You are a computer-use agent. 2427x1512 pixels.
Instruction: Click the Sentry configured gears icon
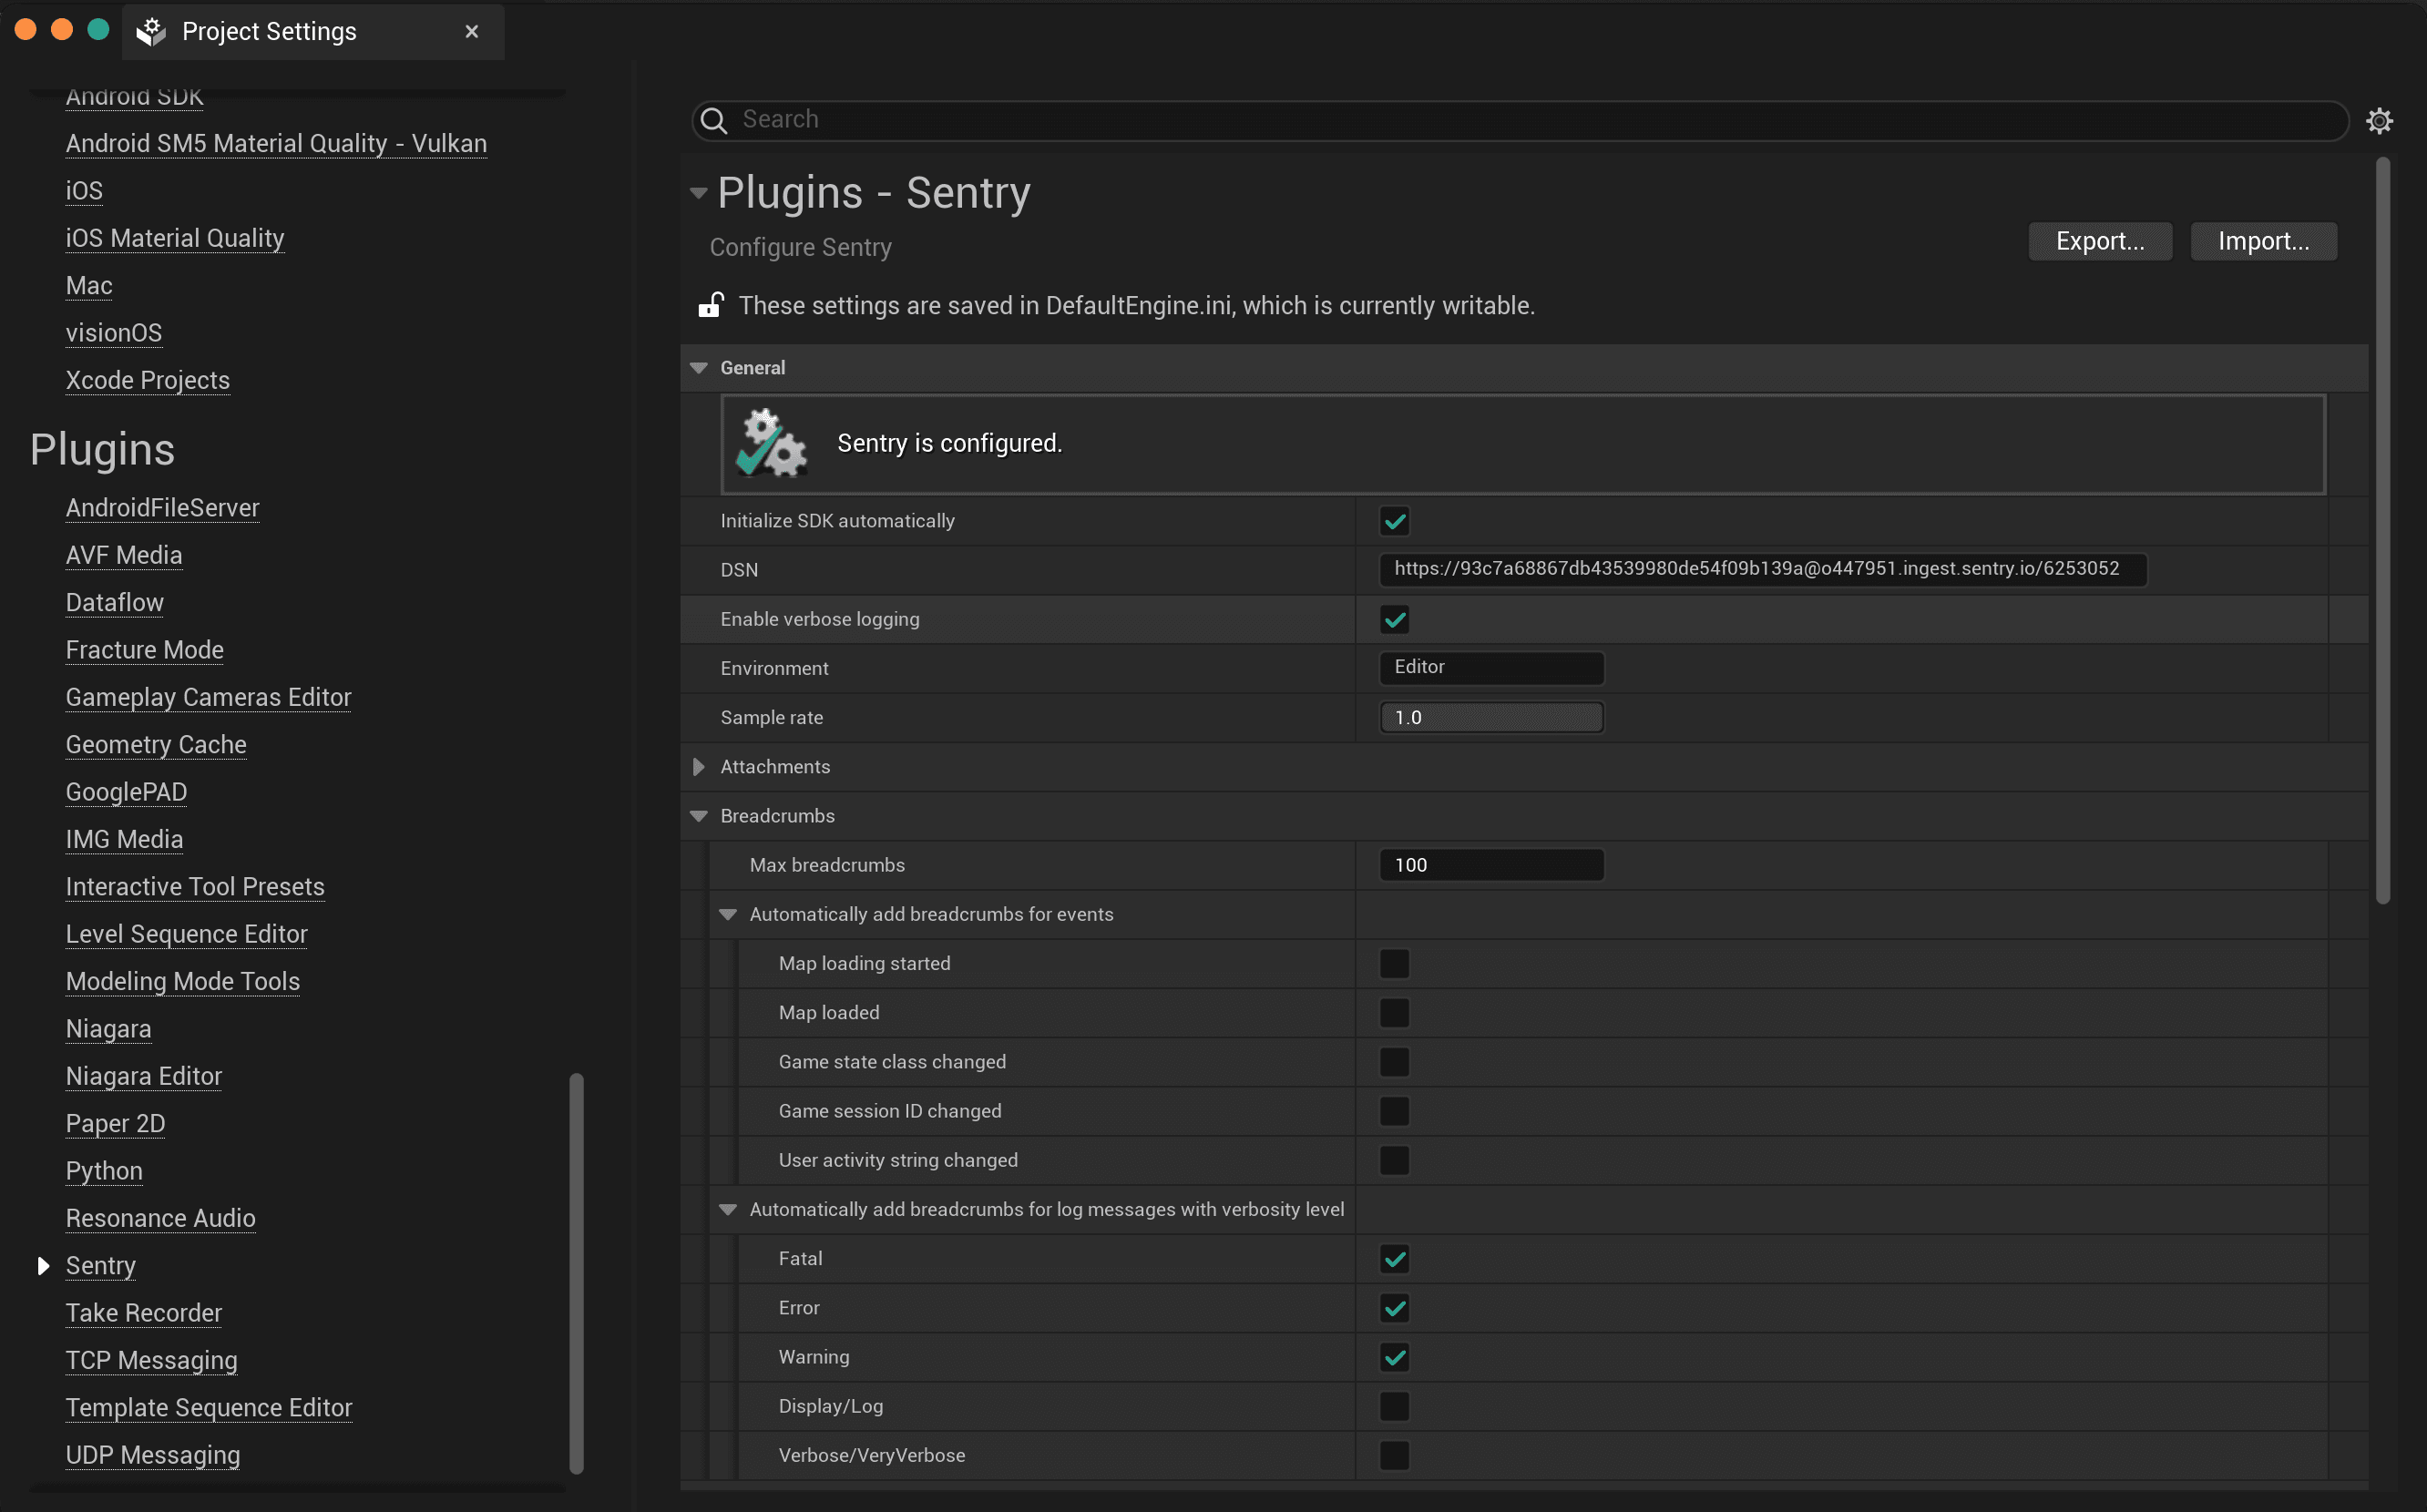point(771,443)
